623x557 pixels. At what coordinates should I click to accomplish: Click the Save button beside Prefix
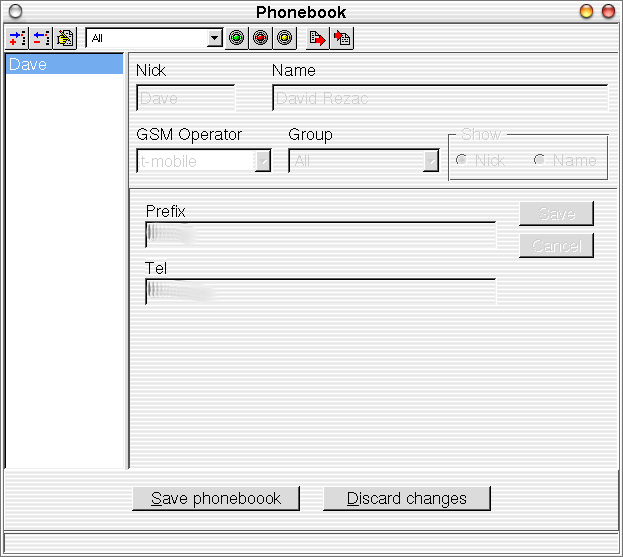pyautogui.click(x=556, y=214)
